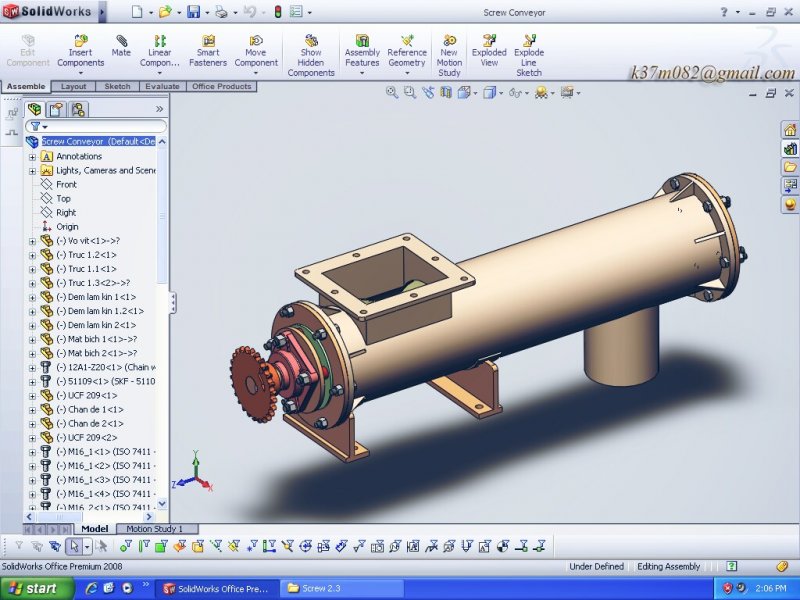
Task: Open the Screw 2.3 folder from taskbar
Action: (x=340, y=589)
